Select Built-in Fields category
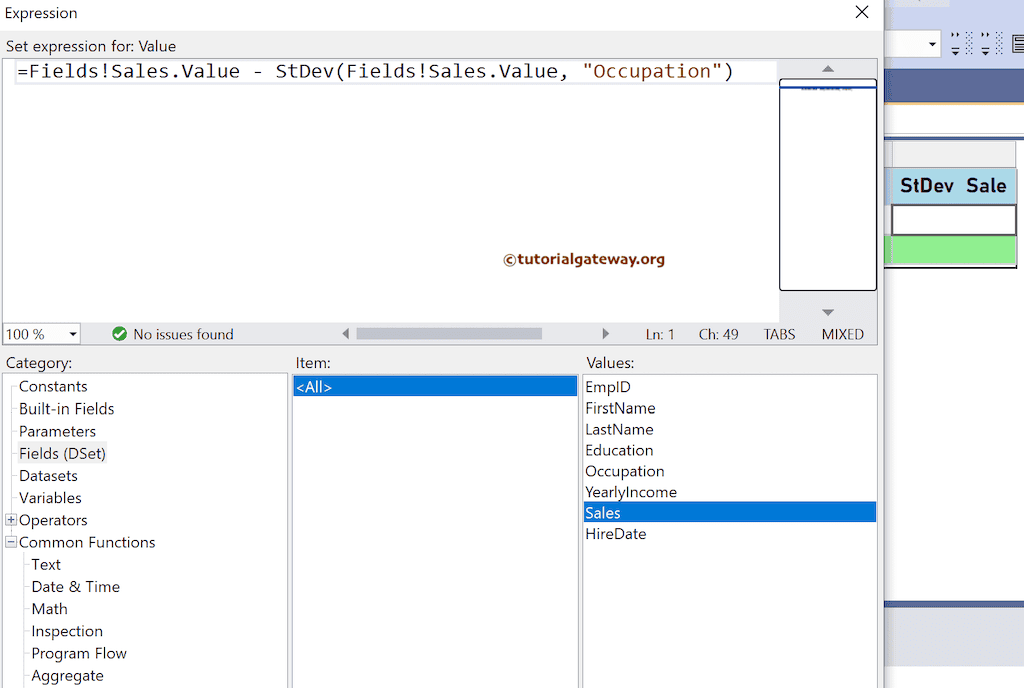 pyautogui.click(x=66, y=408)
